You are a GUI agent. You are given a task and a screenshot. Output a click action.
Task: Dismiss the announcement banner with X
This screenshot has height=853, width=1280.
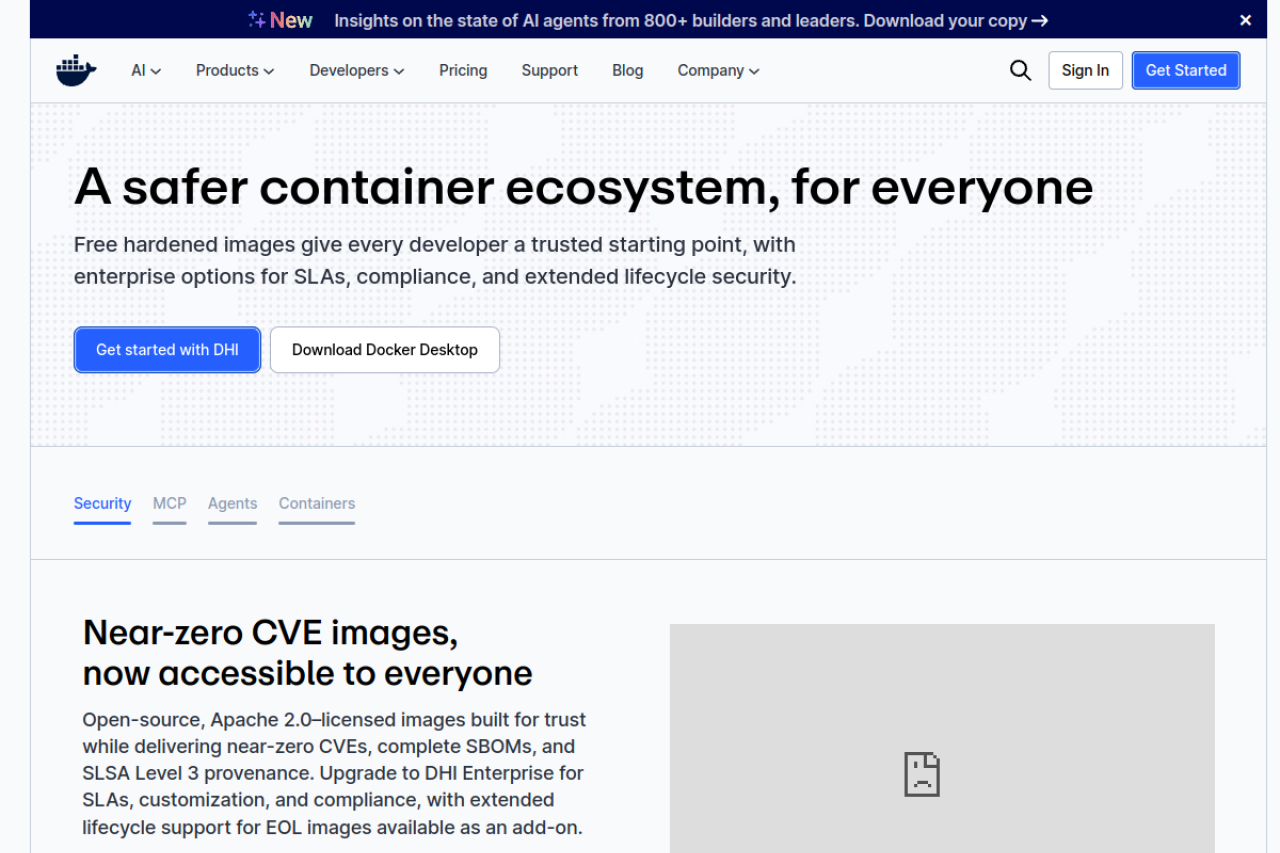click(1245, 20)
